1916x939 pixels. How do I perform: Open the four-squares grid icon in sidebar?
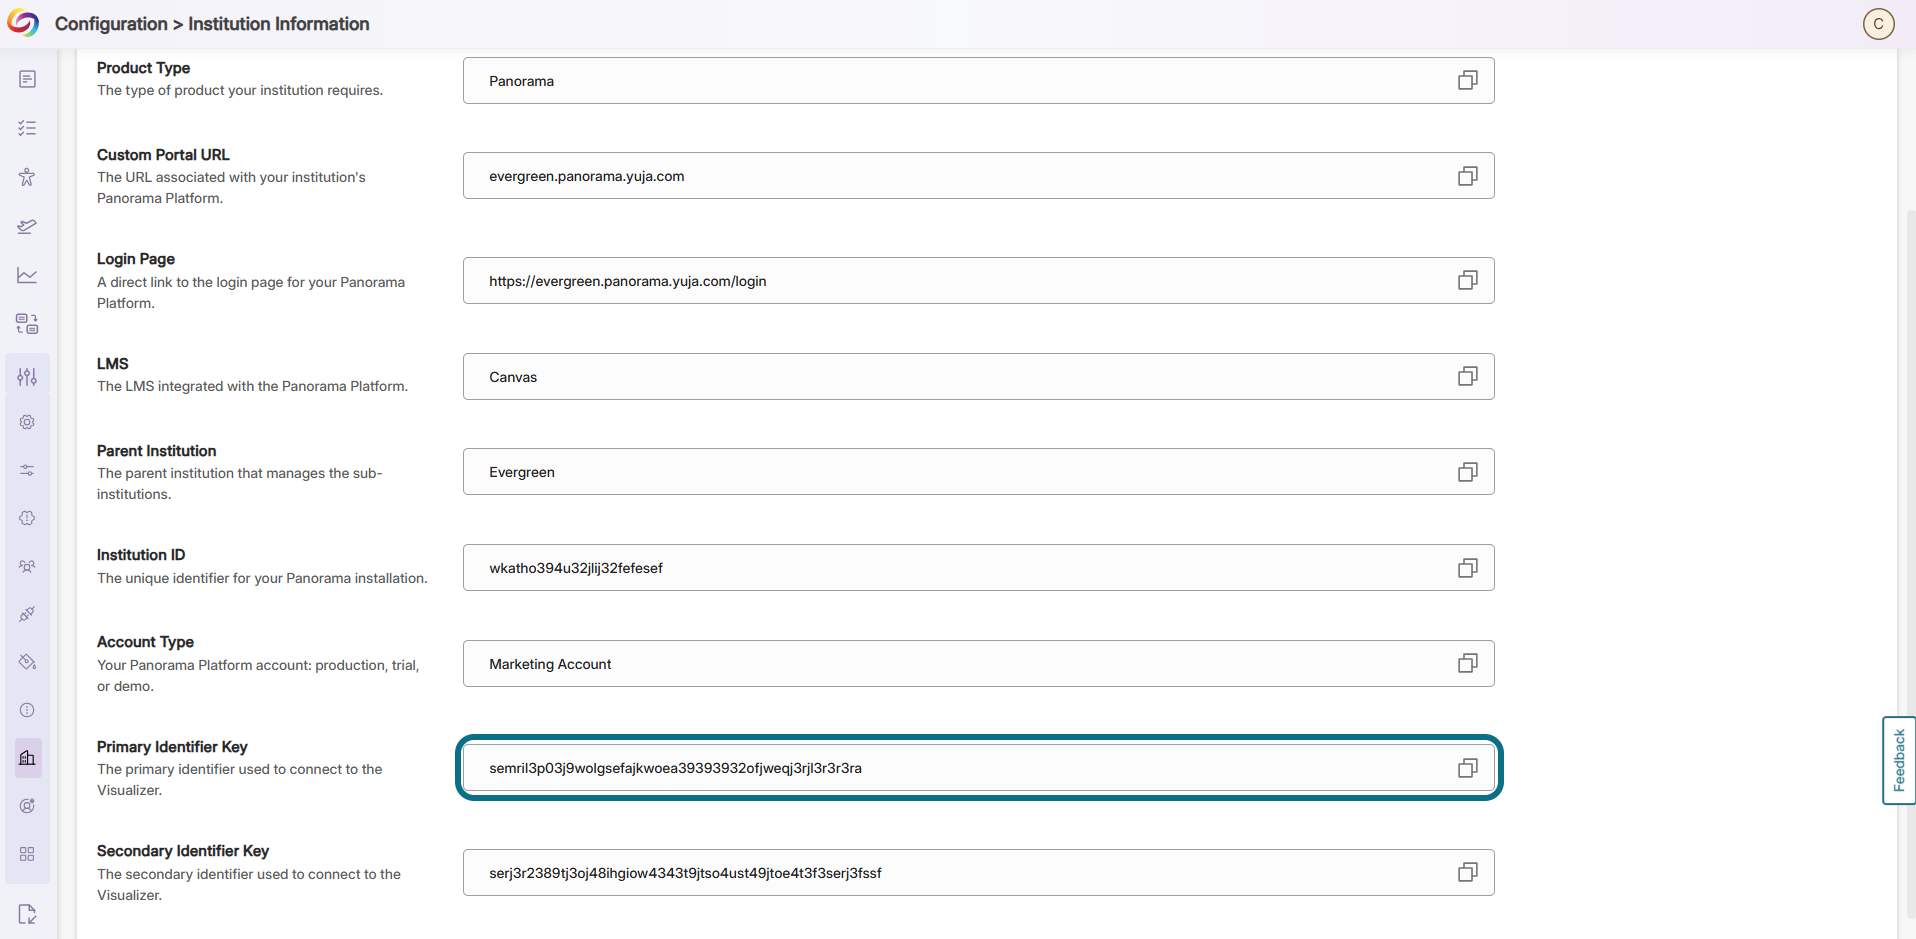click(27, 854)
